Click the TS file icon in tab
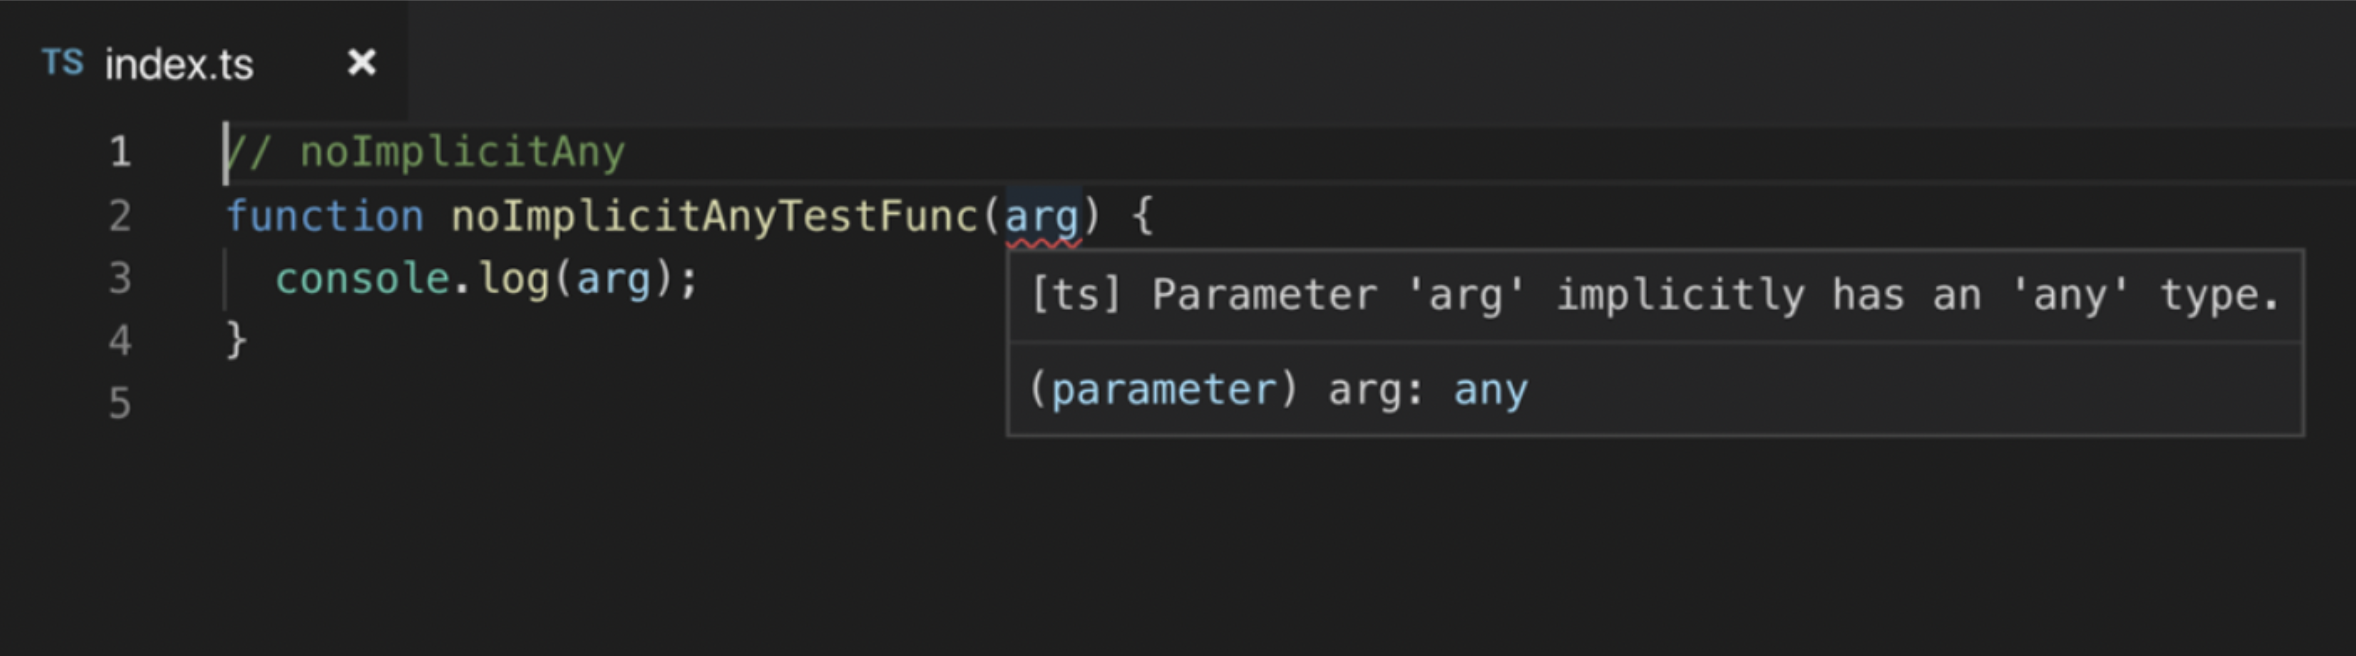The image size is (2356, 656). (62, 63)
